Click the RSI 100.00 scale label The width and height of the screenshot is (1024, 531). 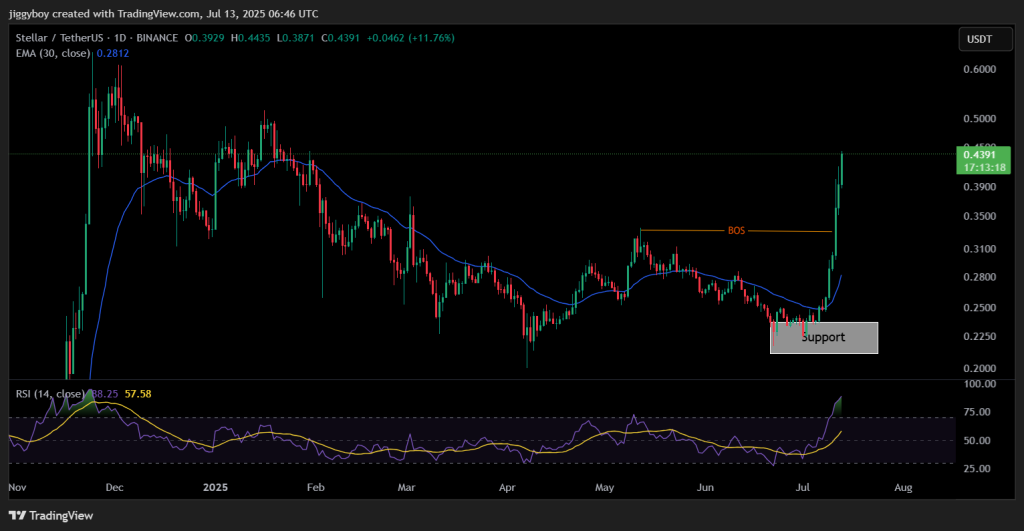(x=980, y=384)
